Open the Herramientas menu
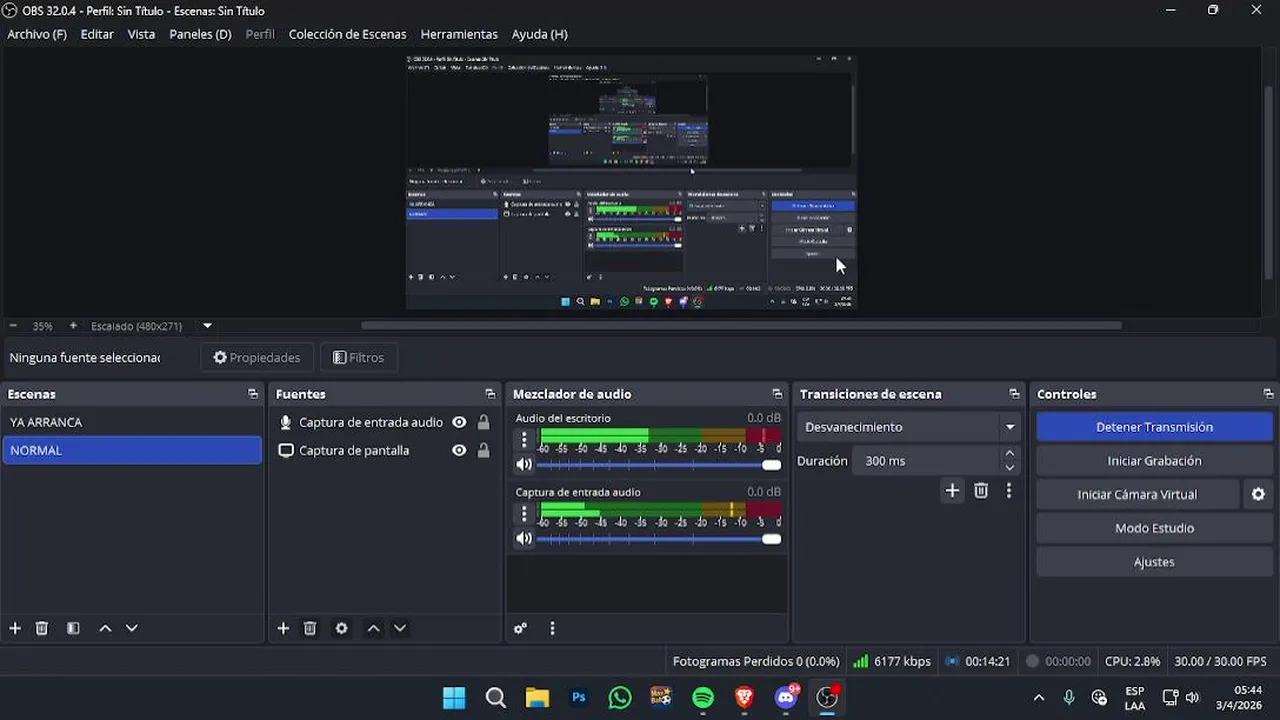Viewport: 1280px width, 720px height. (459, 34)
